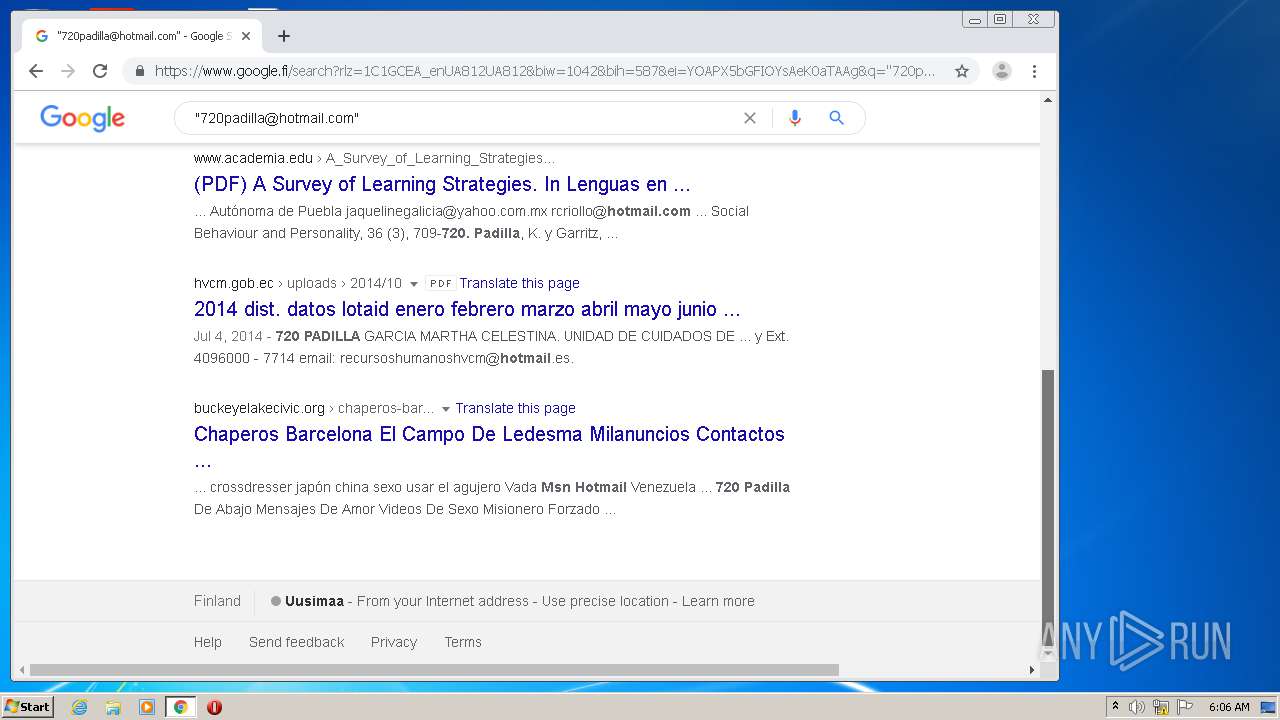Switch to Chrome in the taskbar
Viewport: 1280px width, 720px height.
(x=180, y=707)
